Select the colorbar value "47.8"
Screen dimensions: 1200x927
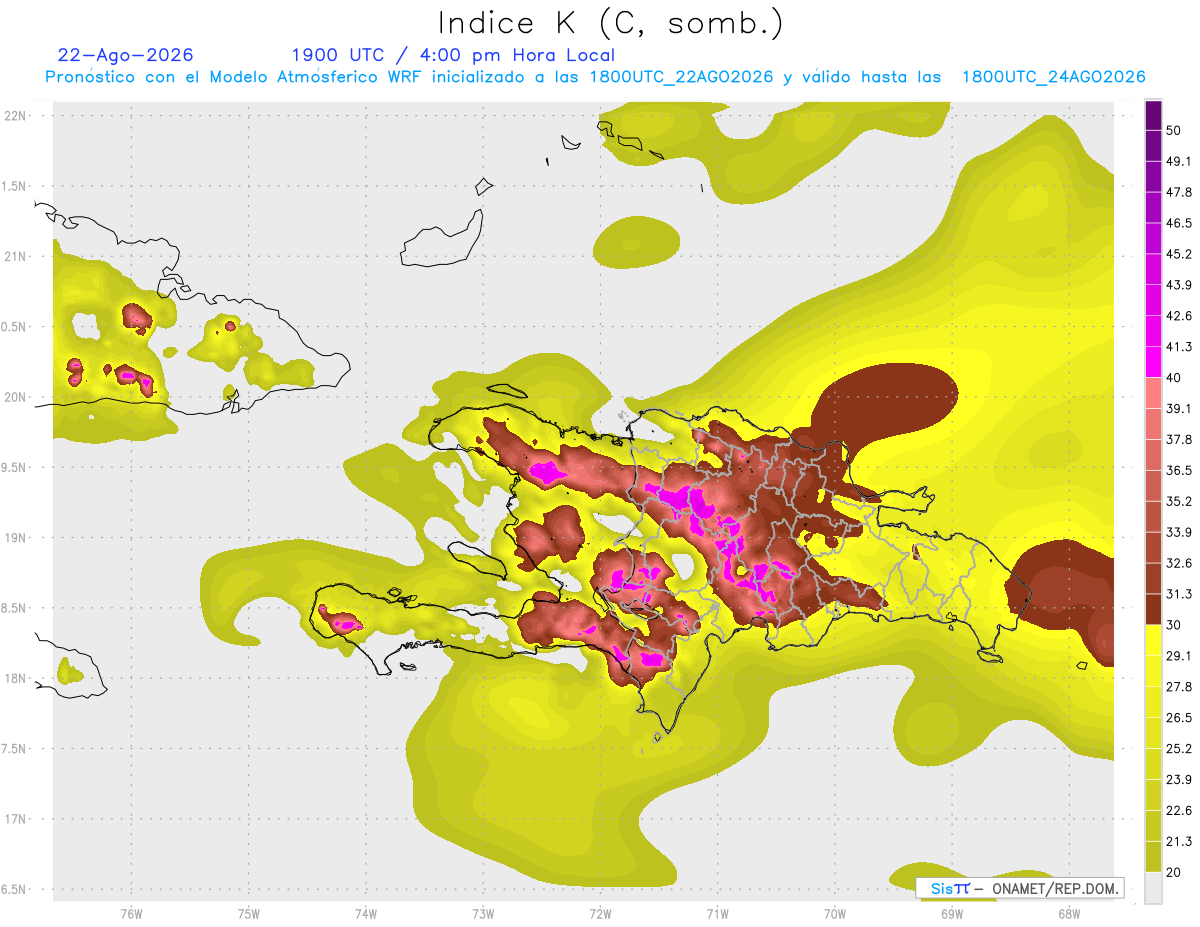(x=1178, y=192)
